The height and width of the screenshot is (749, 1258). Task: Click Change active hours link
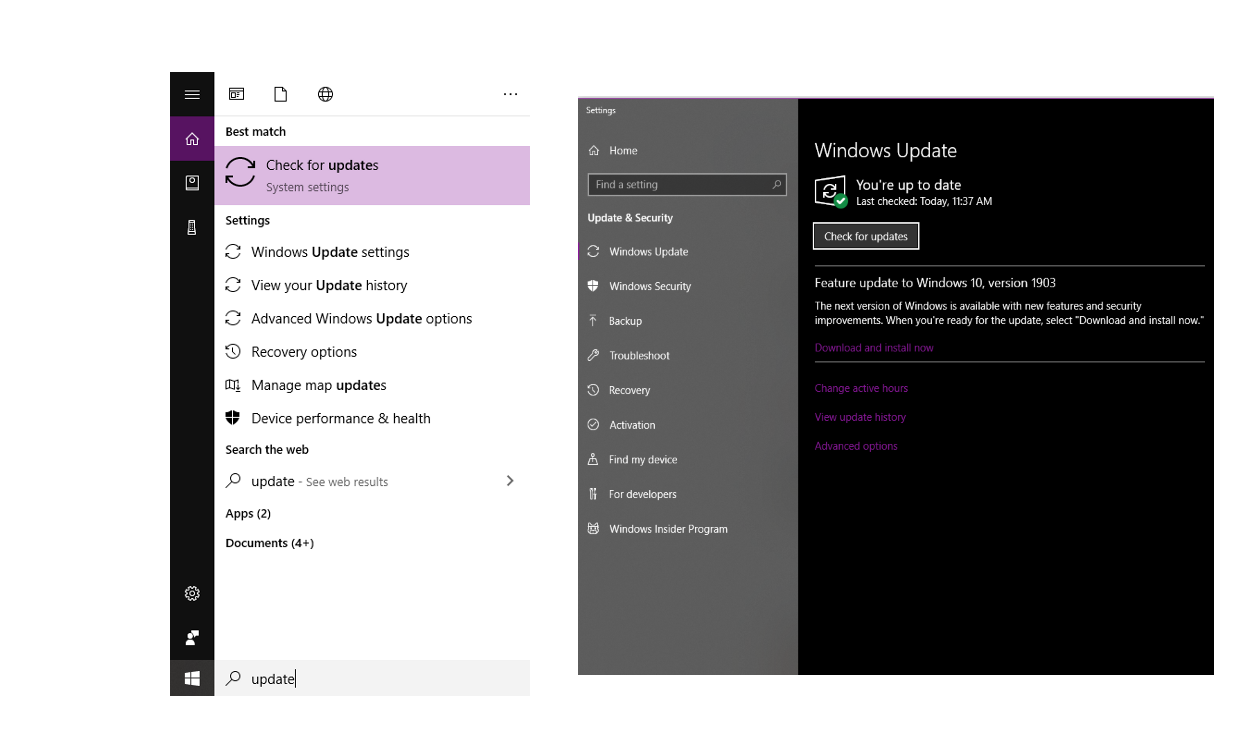(861, 388)
